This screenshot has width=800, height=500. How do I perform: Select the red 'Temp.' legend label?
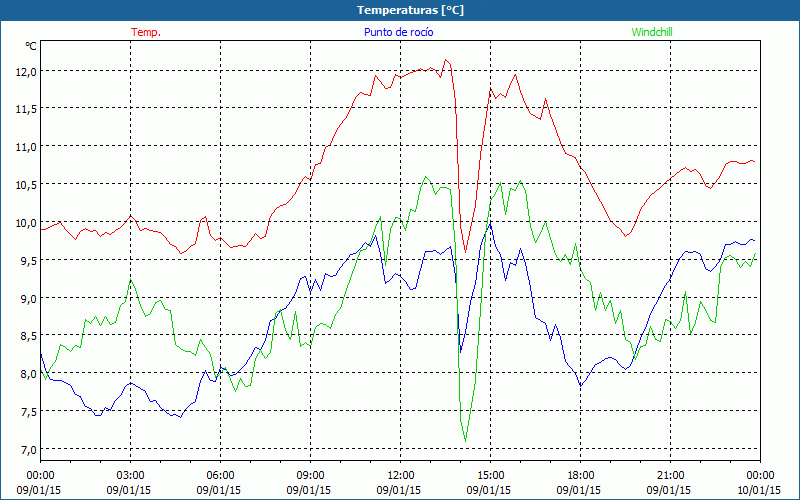(x=146, y=32)
